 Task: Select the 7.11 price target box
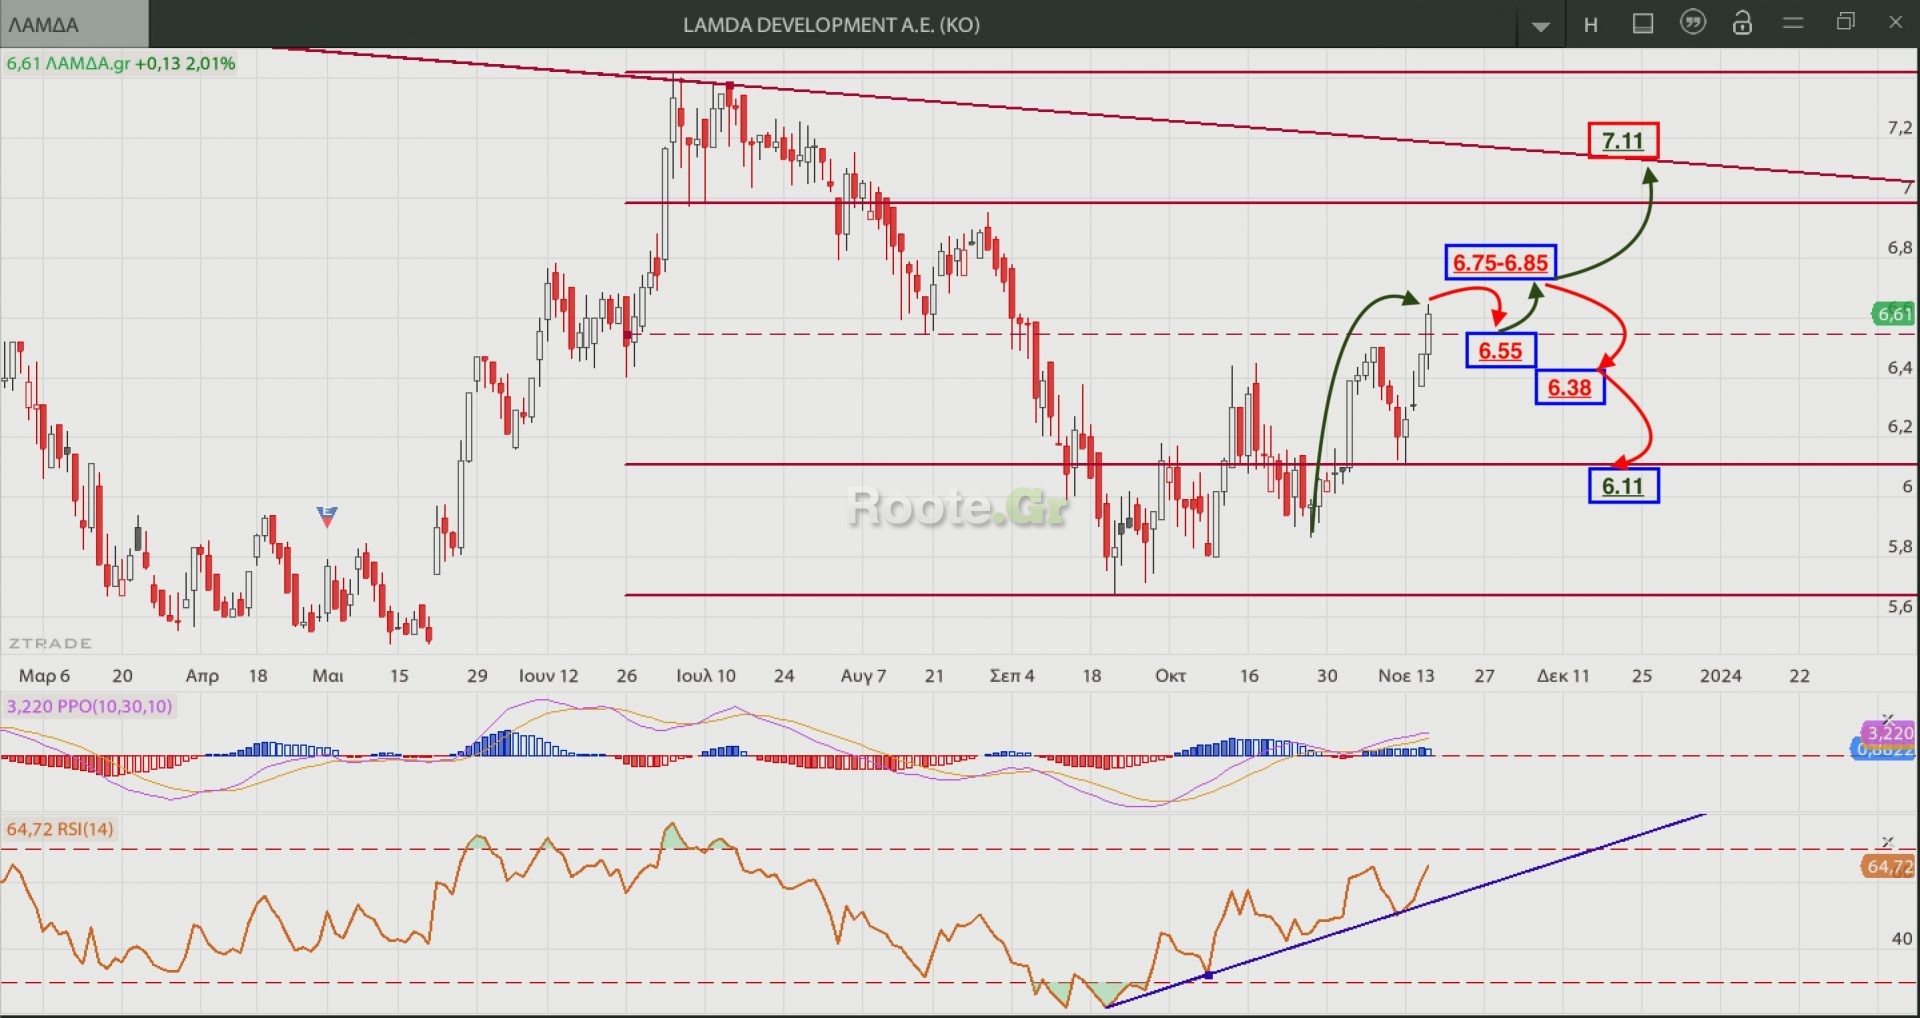1622,141
